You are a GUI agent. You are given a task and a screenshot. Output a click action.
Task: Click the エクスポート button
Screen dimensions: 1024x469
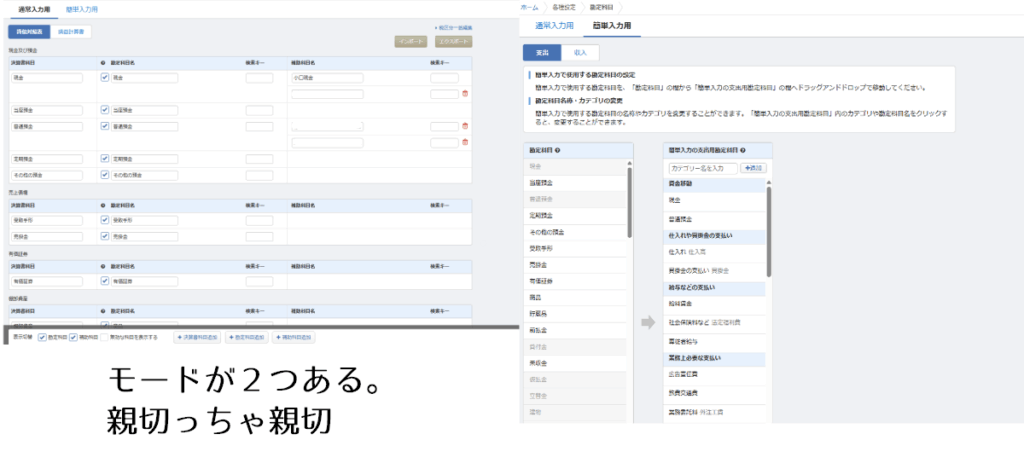coord(455,43)
